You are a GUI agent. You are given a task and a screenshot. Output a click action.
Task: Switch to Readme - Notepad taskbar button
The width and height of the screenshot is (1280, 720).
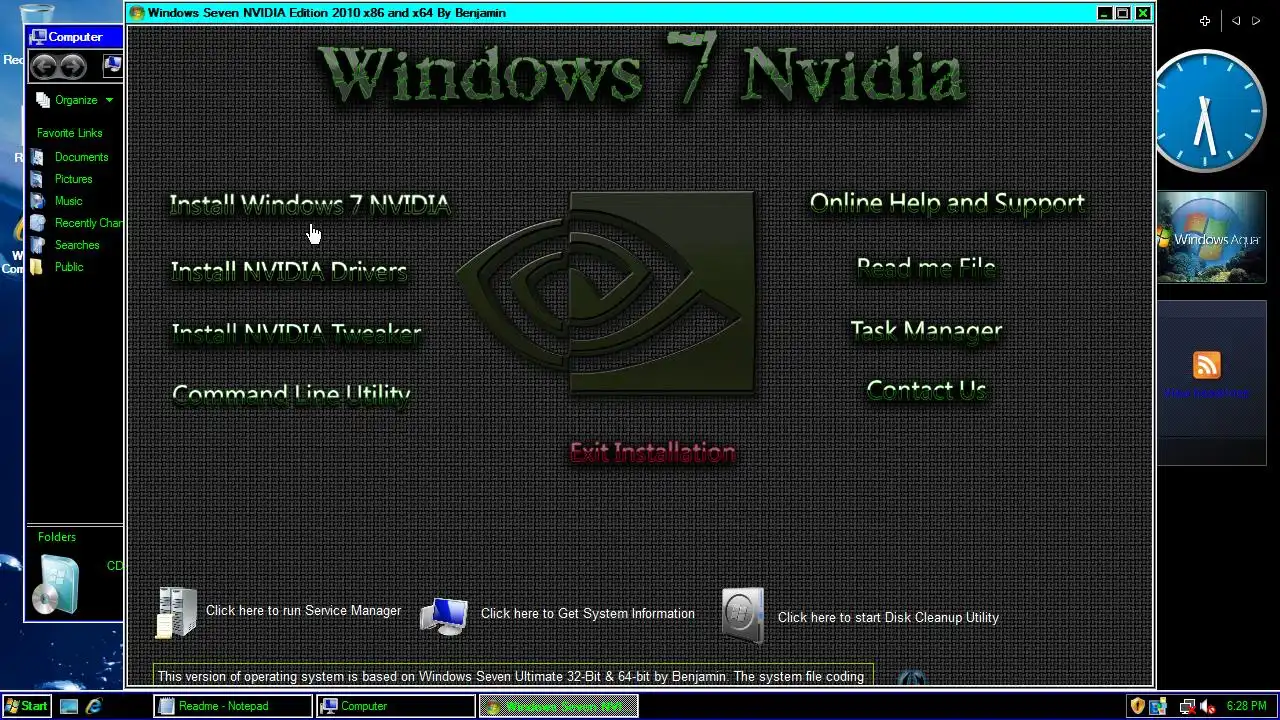click(x=233, y=706)
